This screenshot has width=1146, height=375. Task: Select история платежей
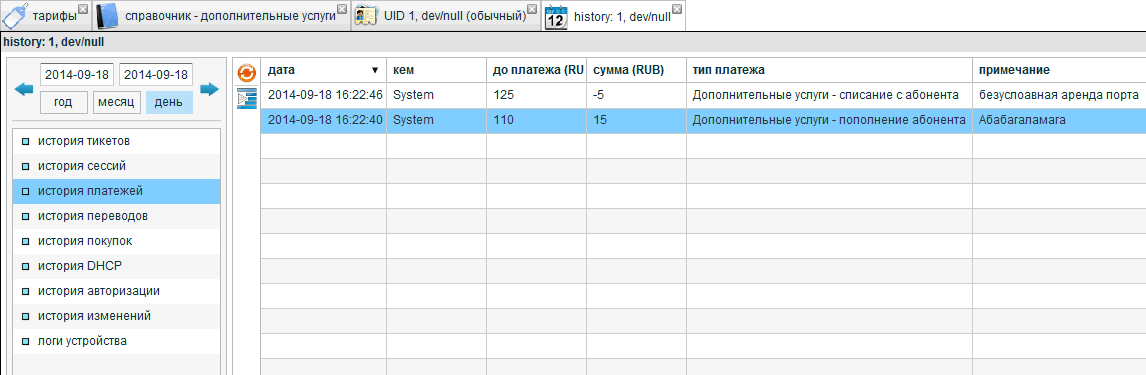point(117,191)
